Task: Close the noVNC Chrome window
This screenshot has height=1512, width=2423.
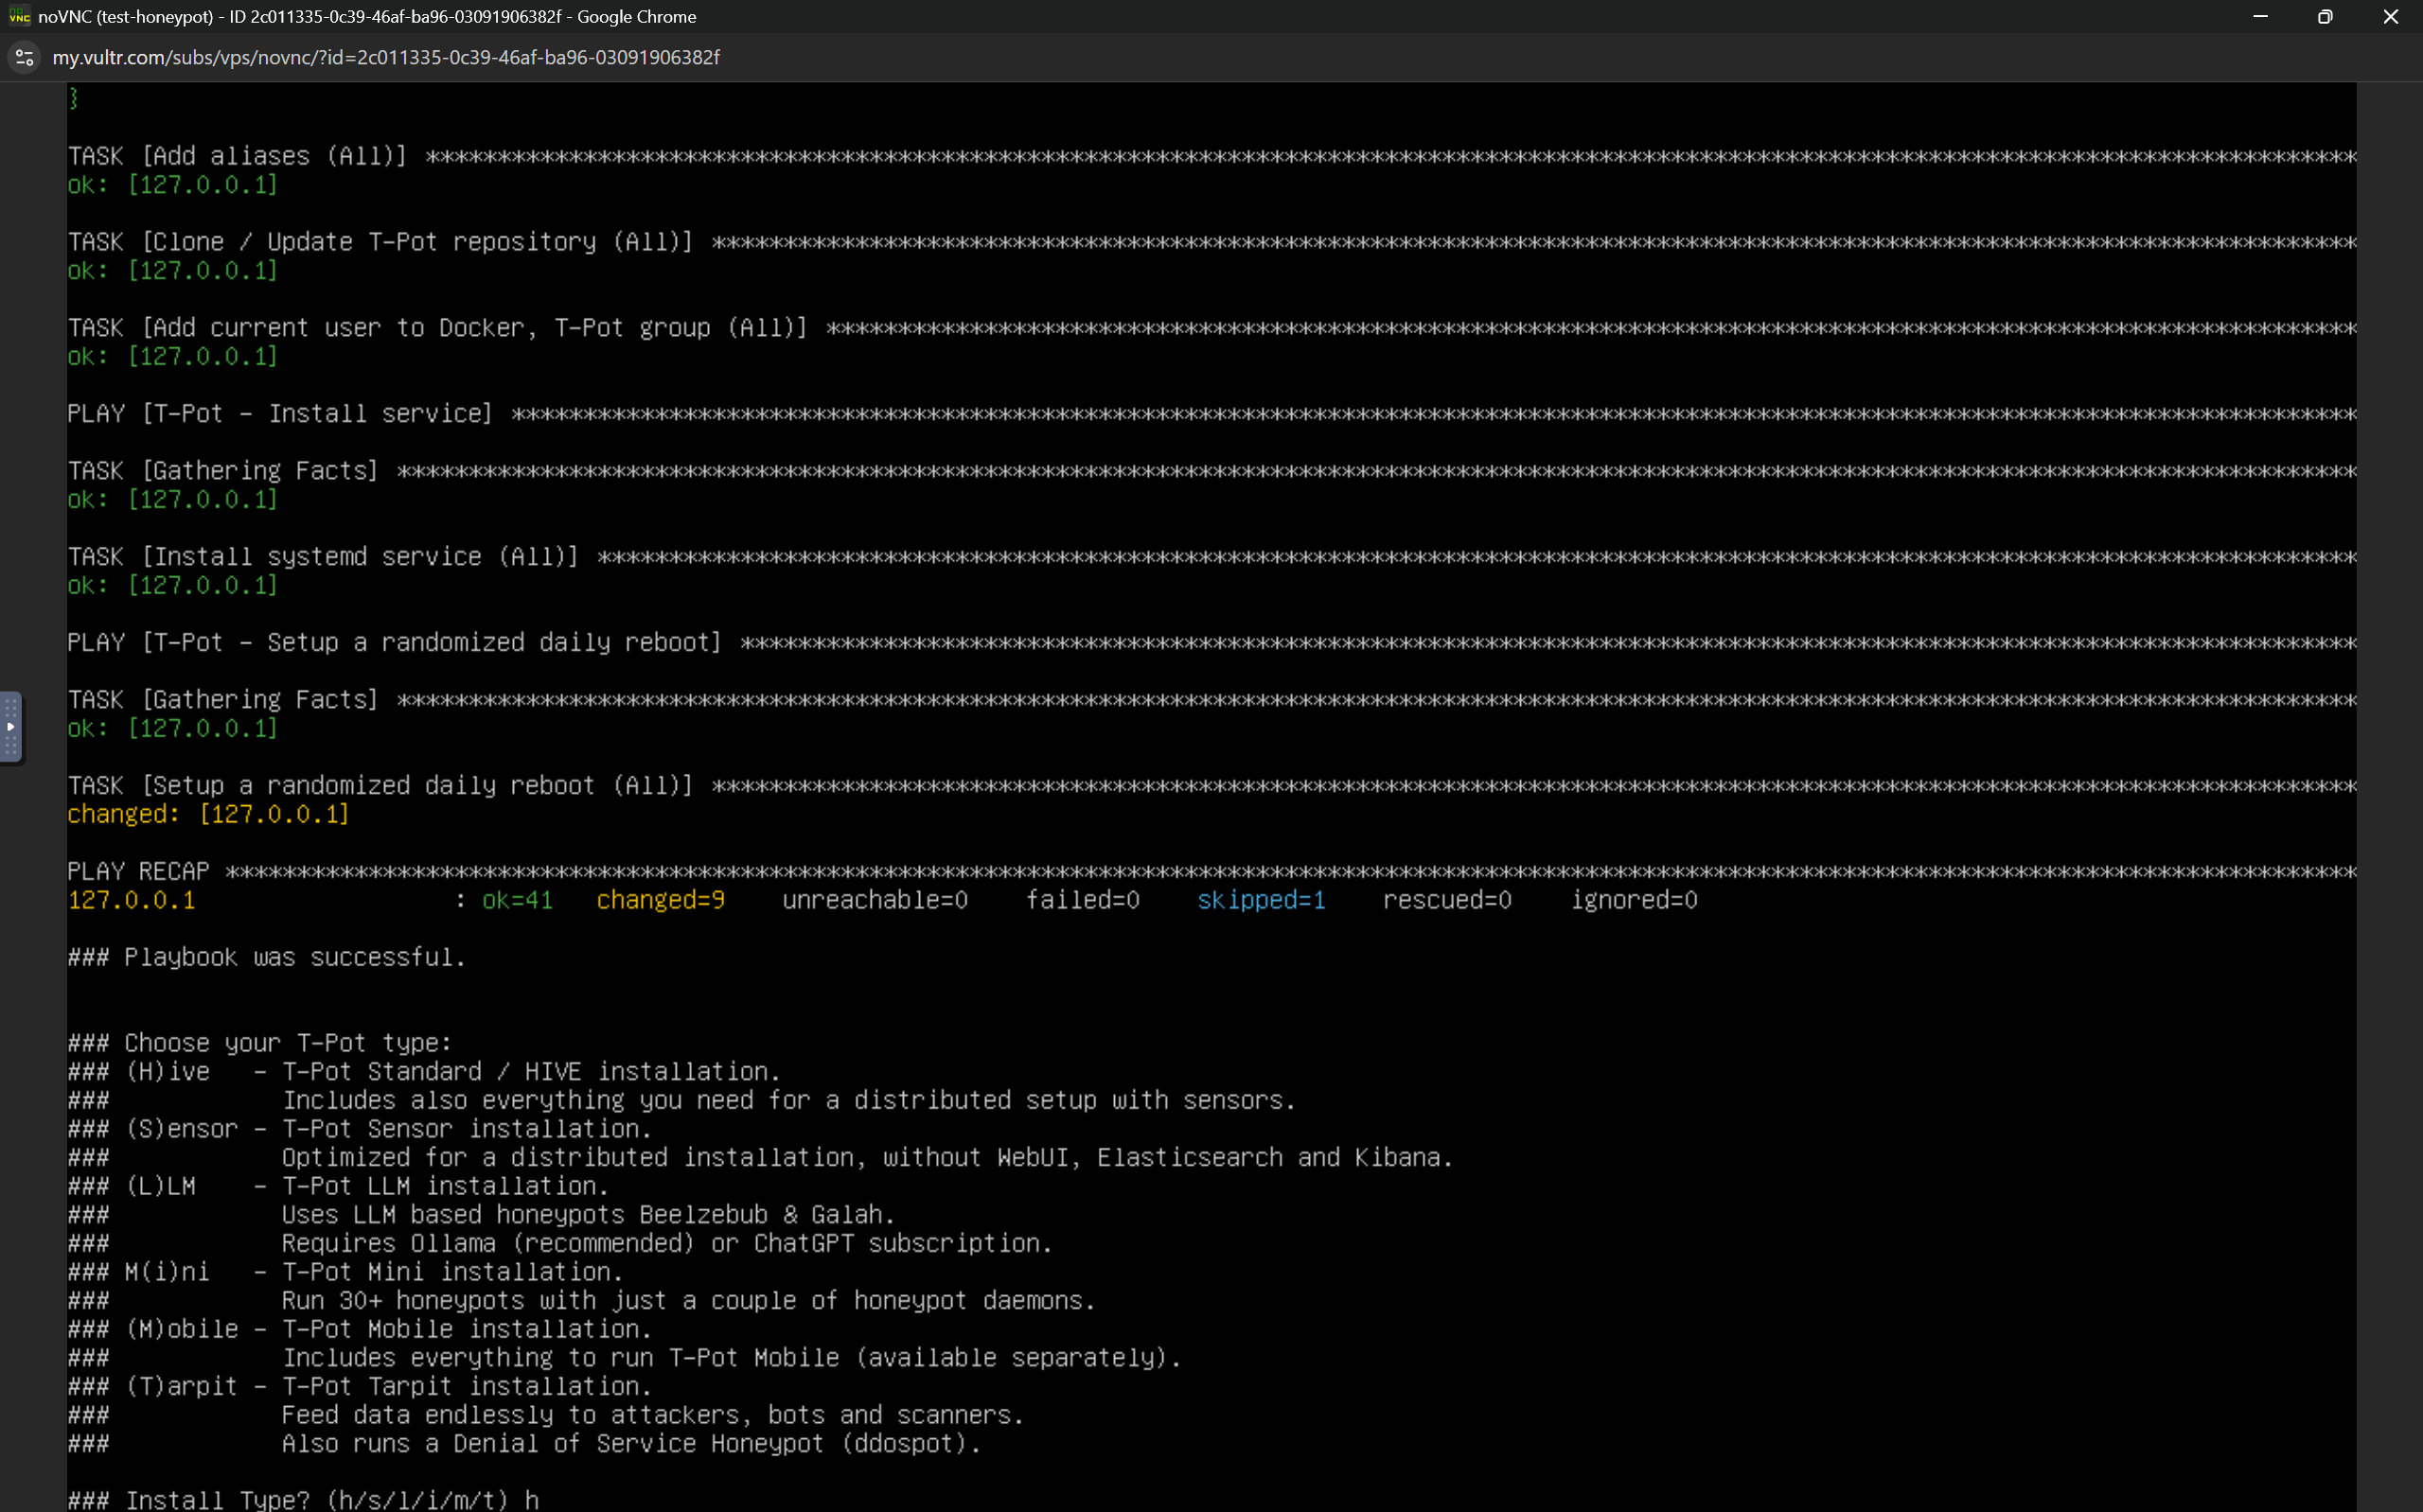Action: pos(2390,16)
